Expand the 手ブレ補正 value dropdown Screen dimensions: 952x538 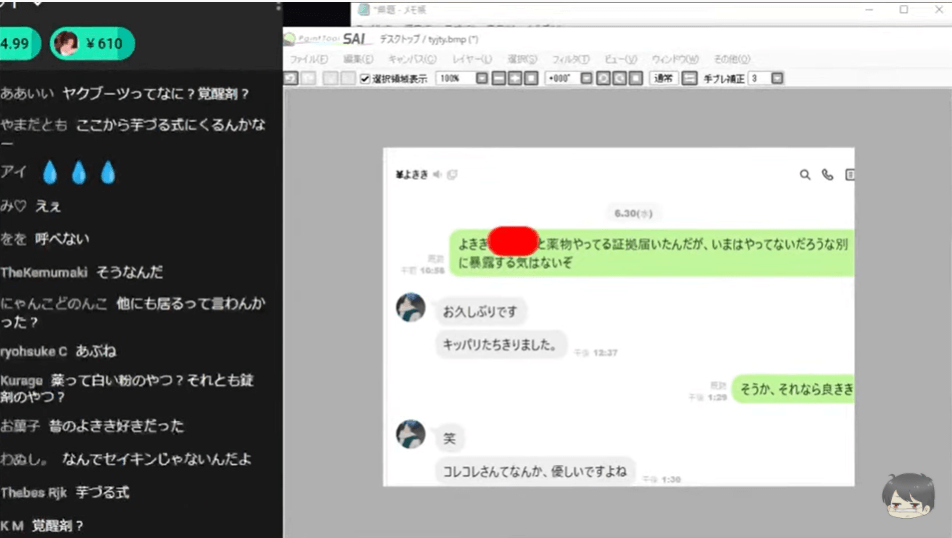(777, 78)
